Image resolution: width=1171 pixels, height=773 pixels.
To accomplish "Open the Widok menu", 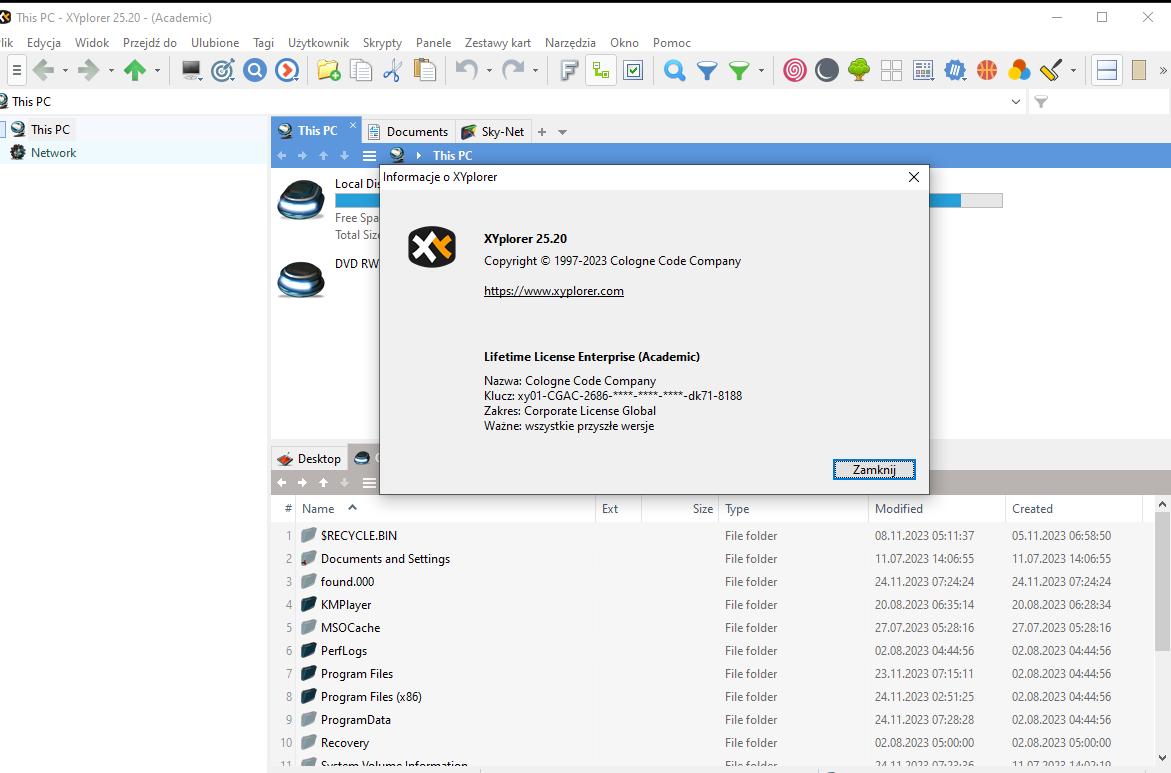I will coord(92,43).
